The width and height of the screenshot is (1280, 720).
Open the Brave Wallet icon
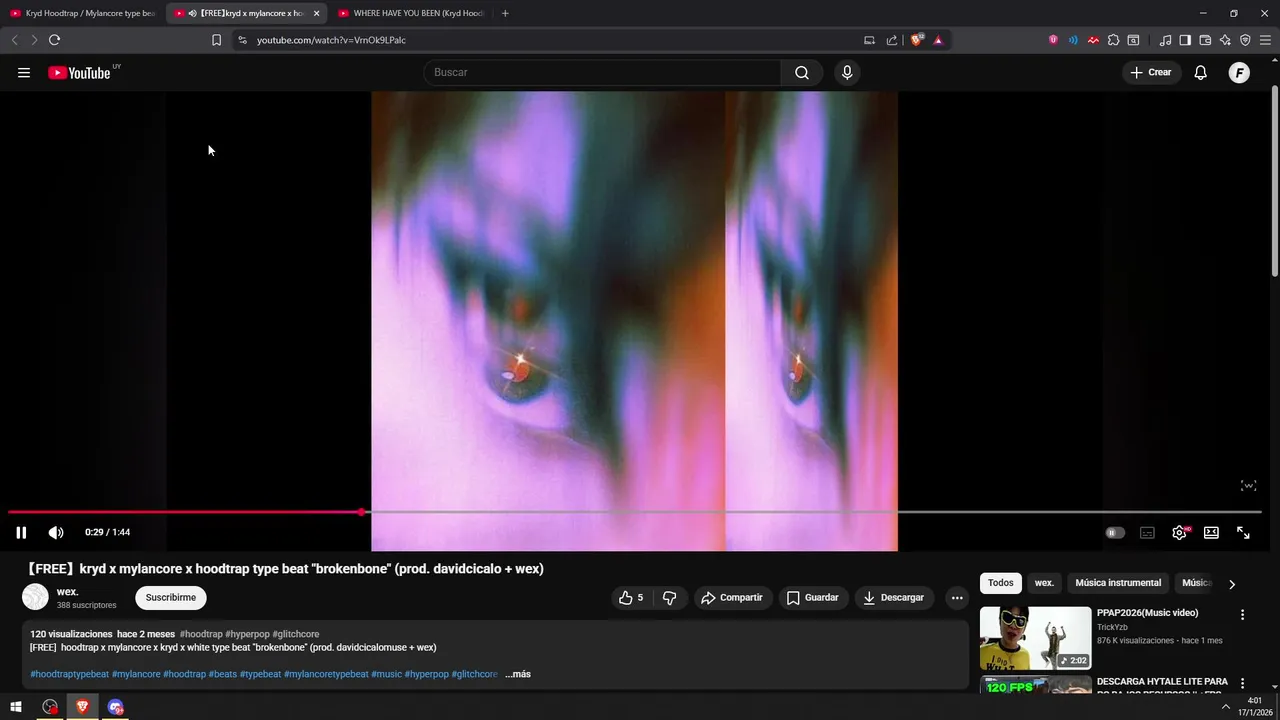(x=1205, y=40)
